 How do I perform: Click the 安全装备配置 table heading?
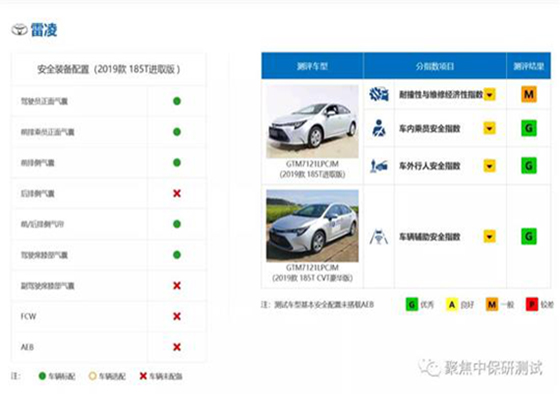[x=109, y=69]
